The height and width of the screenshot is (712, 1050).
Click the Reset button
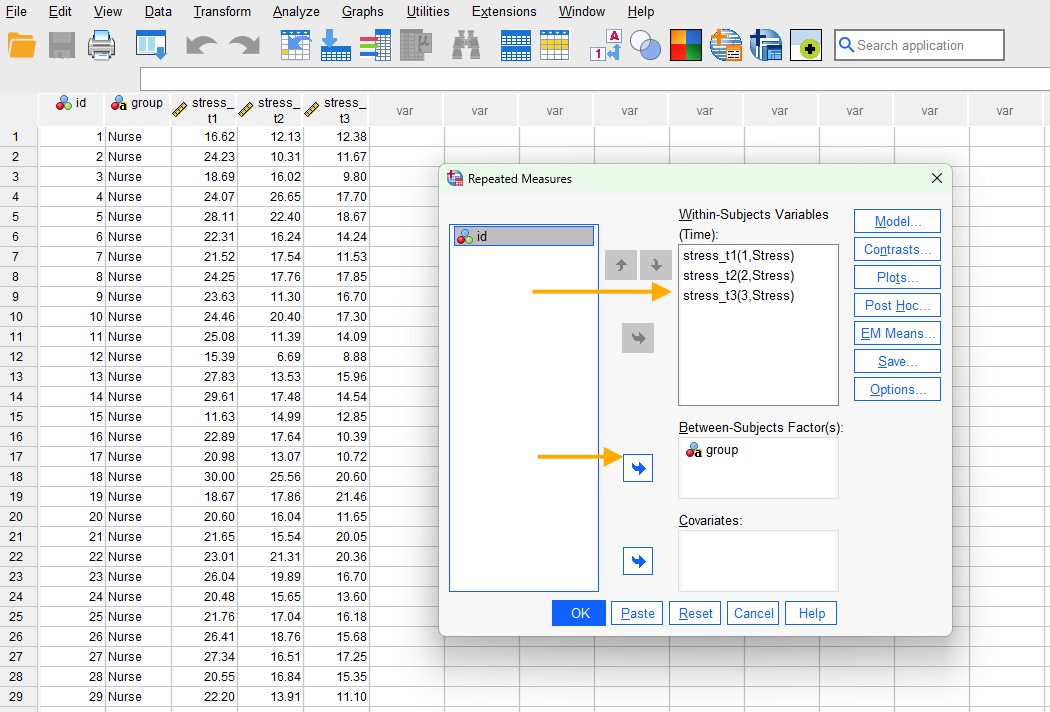coord(695,613)
